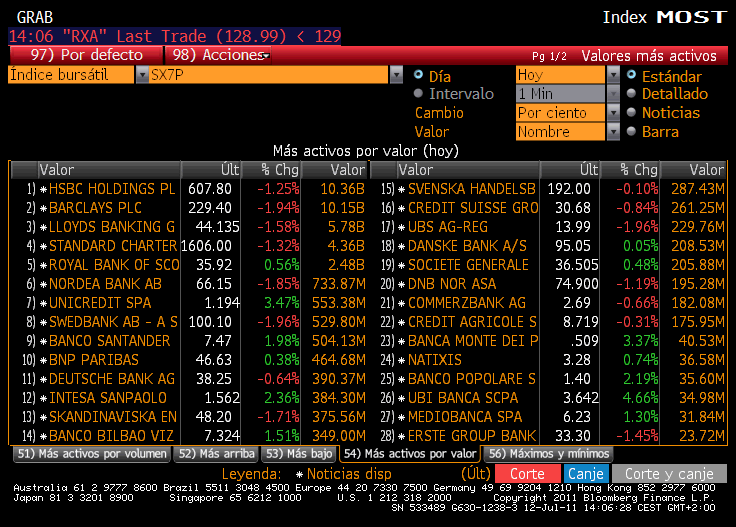Click the SX7P index input field

[269, 75]
